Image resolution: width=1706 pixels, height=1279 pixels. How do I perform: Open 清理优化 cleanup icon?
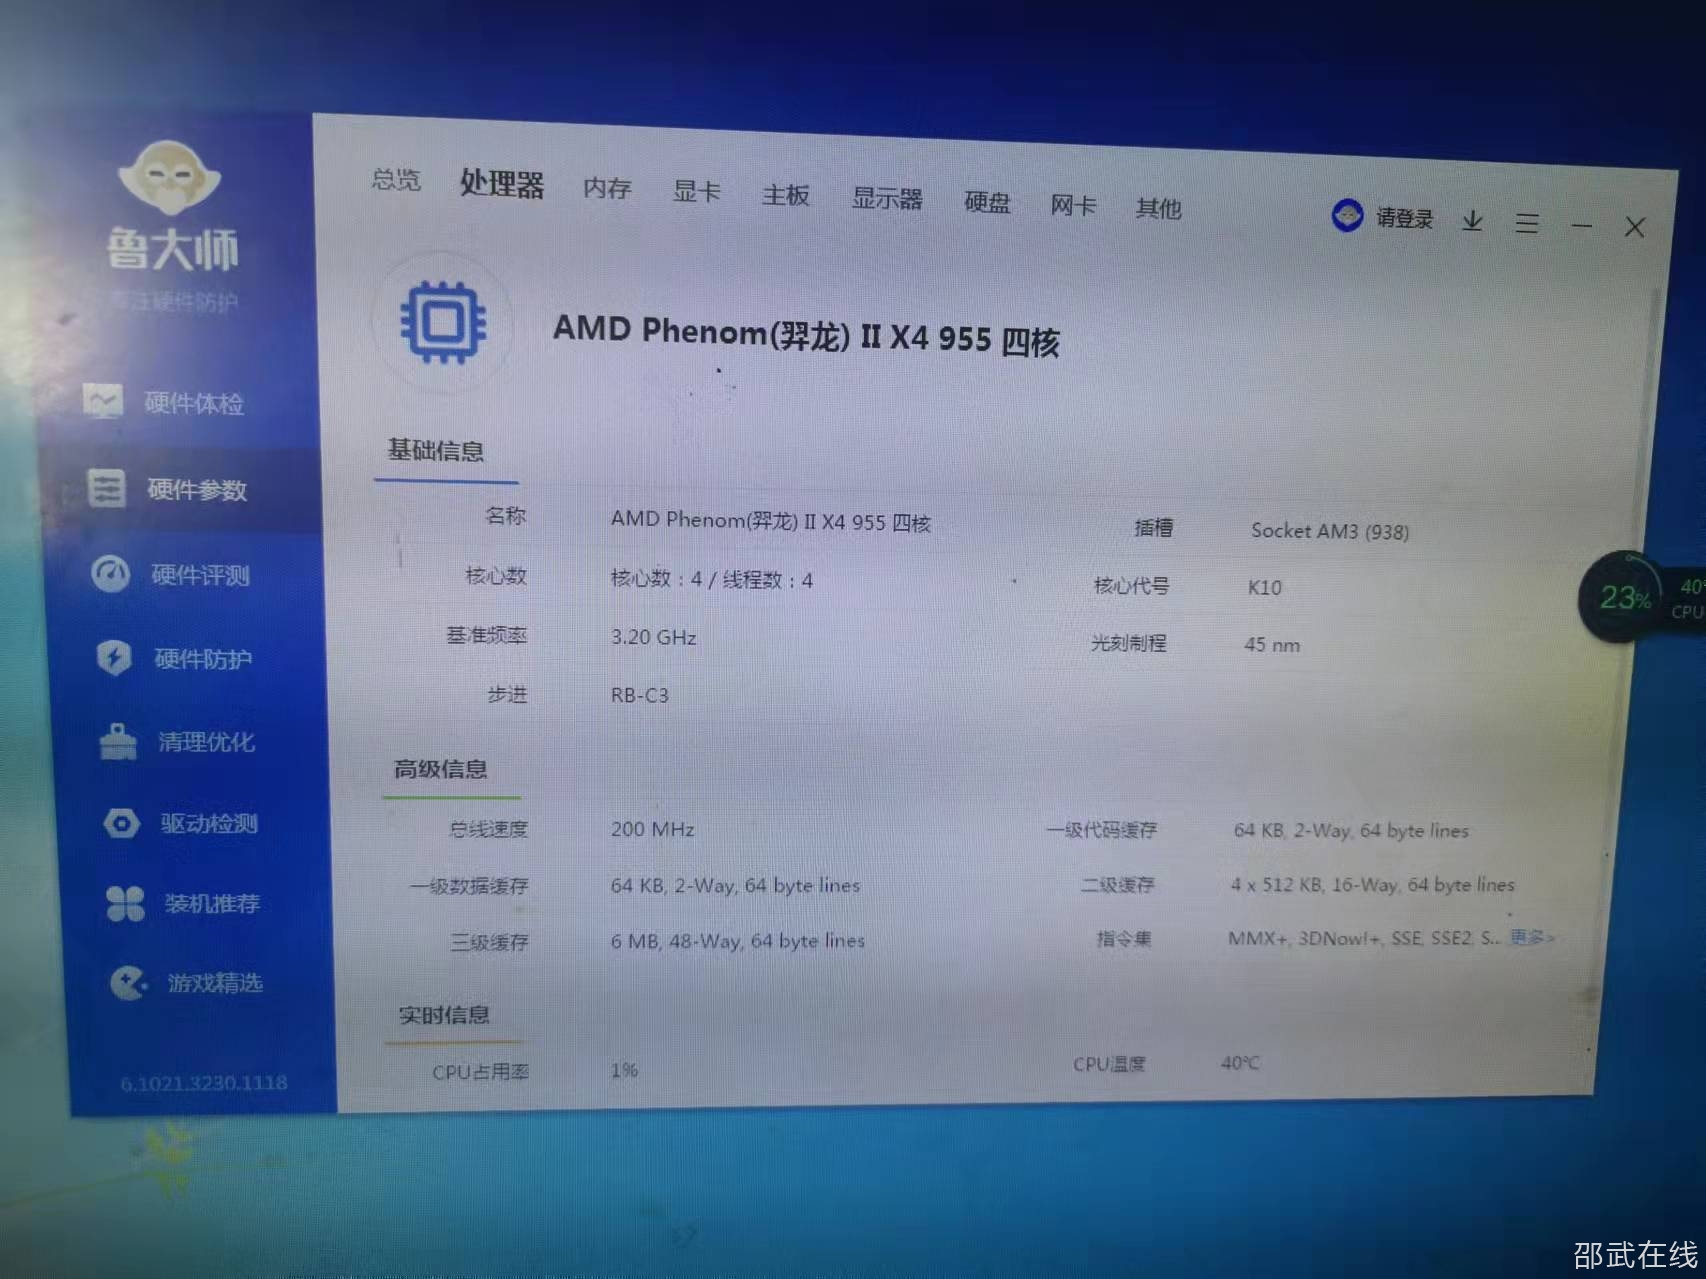click(x=118, y=741)
